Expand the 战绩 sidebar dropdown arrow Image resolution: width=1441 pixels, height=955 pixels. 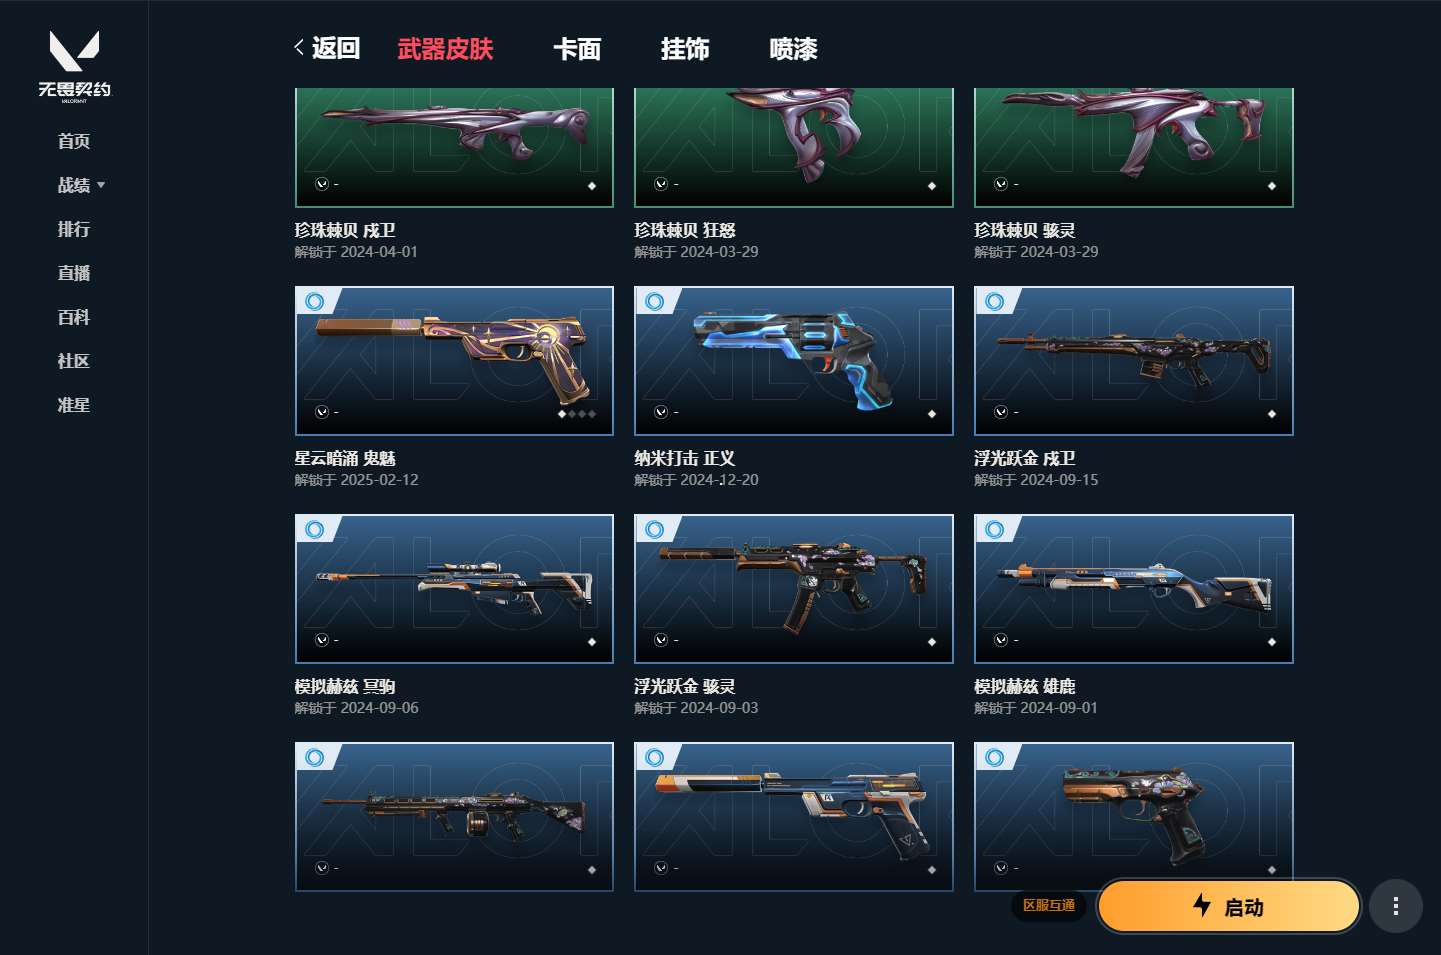pyautogui.click(x=101, y=185)
